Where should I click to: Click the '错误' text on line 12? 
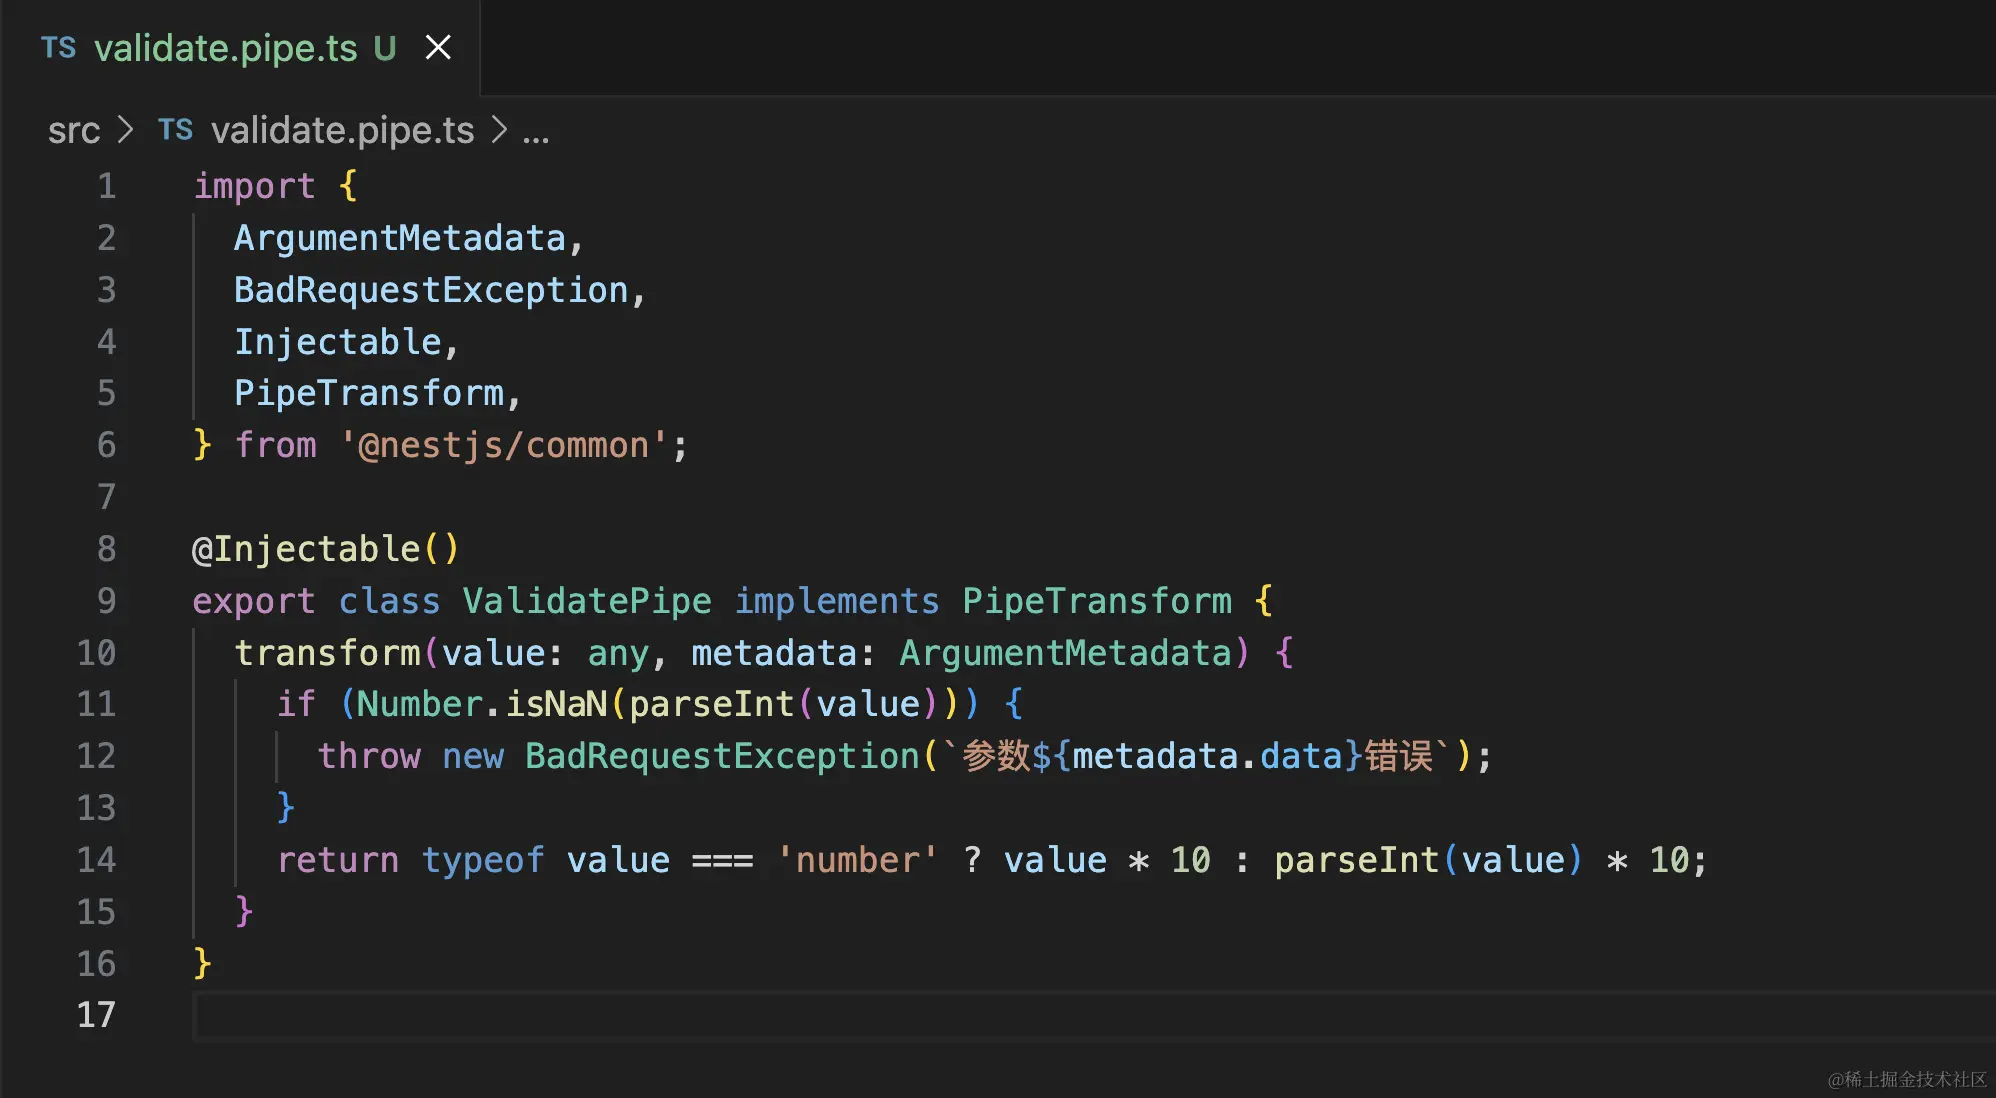(1399, 756)
